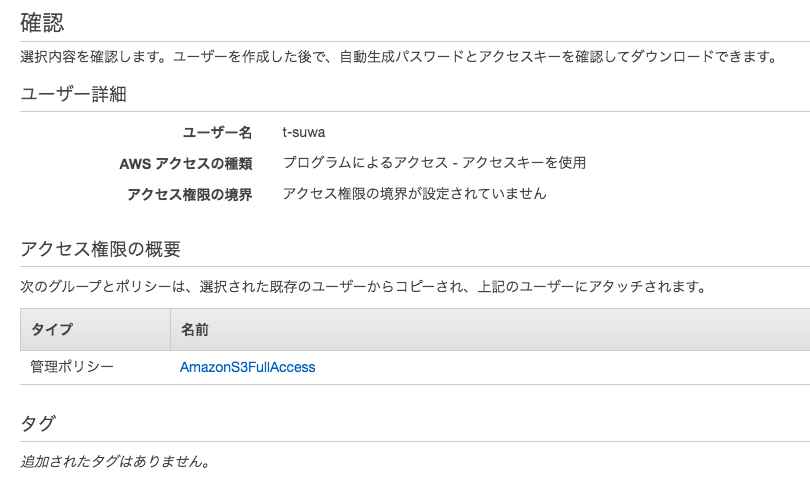
Task: Click the 確認 page heading
Action: click(x=43, y=21)
